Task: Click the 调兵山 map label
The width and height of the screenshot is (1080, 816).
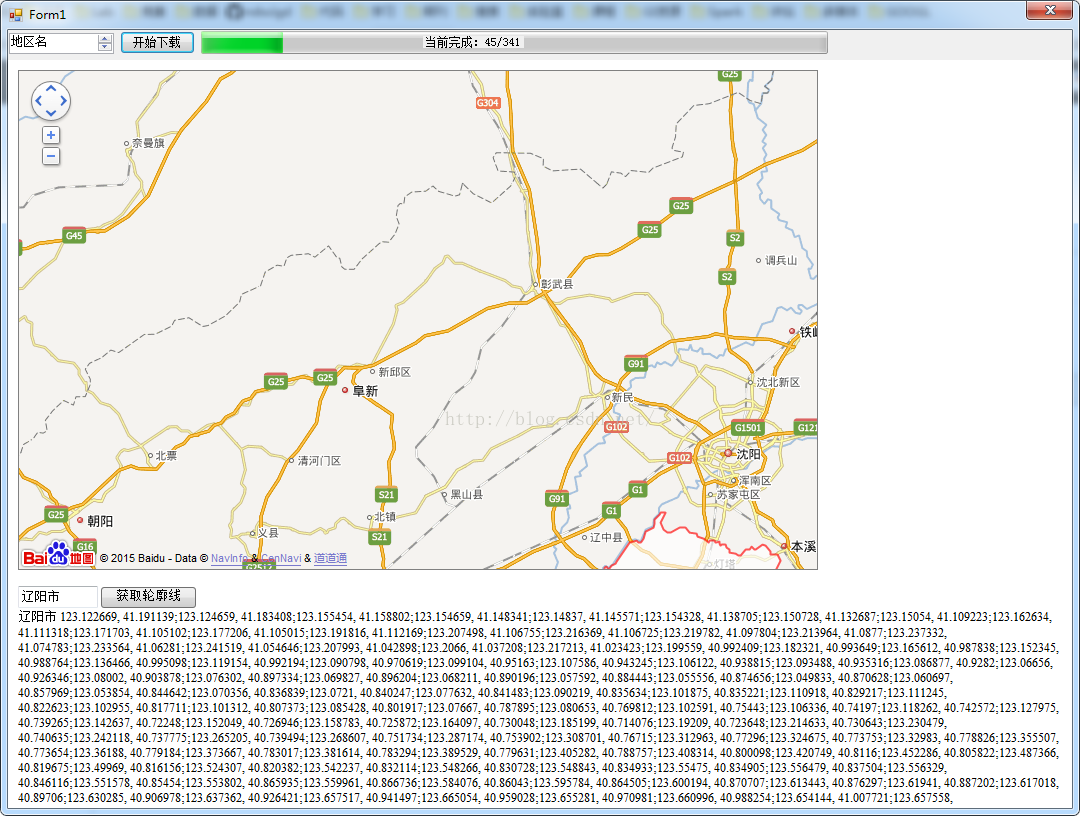Action: [x=781, y=260]
